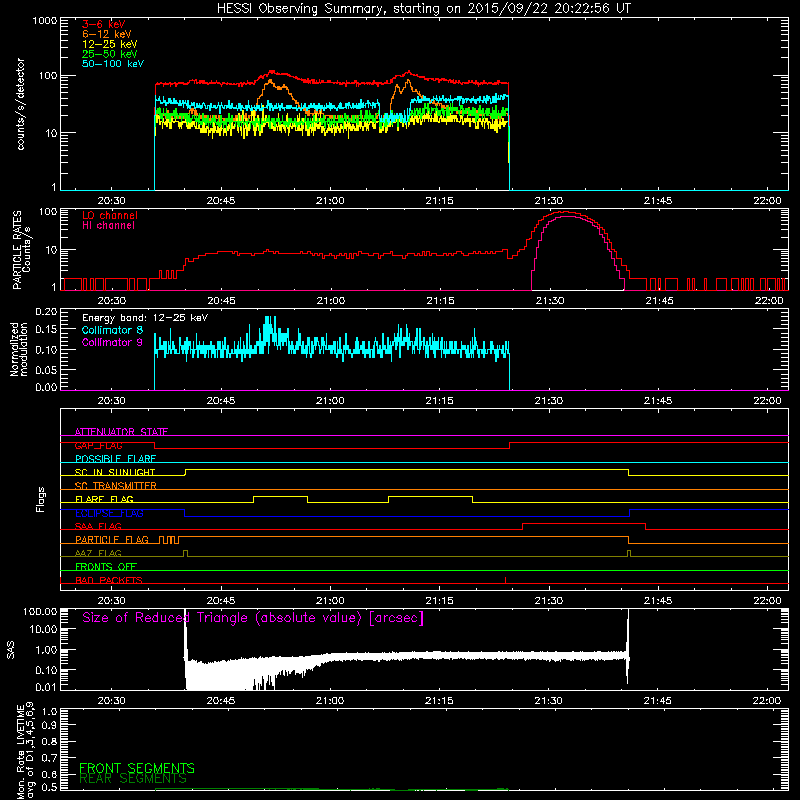Click the 0.7 tick on the livetime axis
Image resolution: width=800 pixels, height=800 pixels.
tap(49, 758)
